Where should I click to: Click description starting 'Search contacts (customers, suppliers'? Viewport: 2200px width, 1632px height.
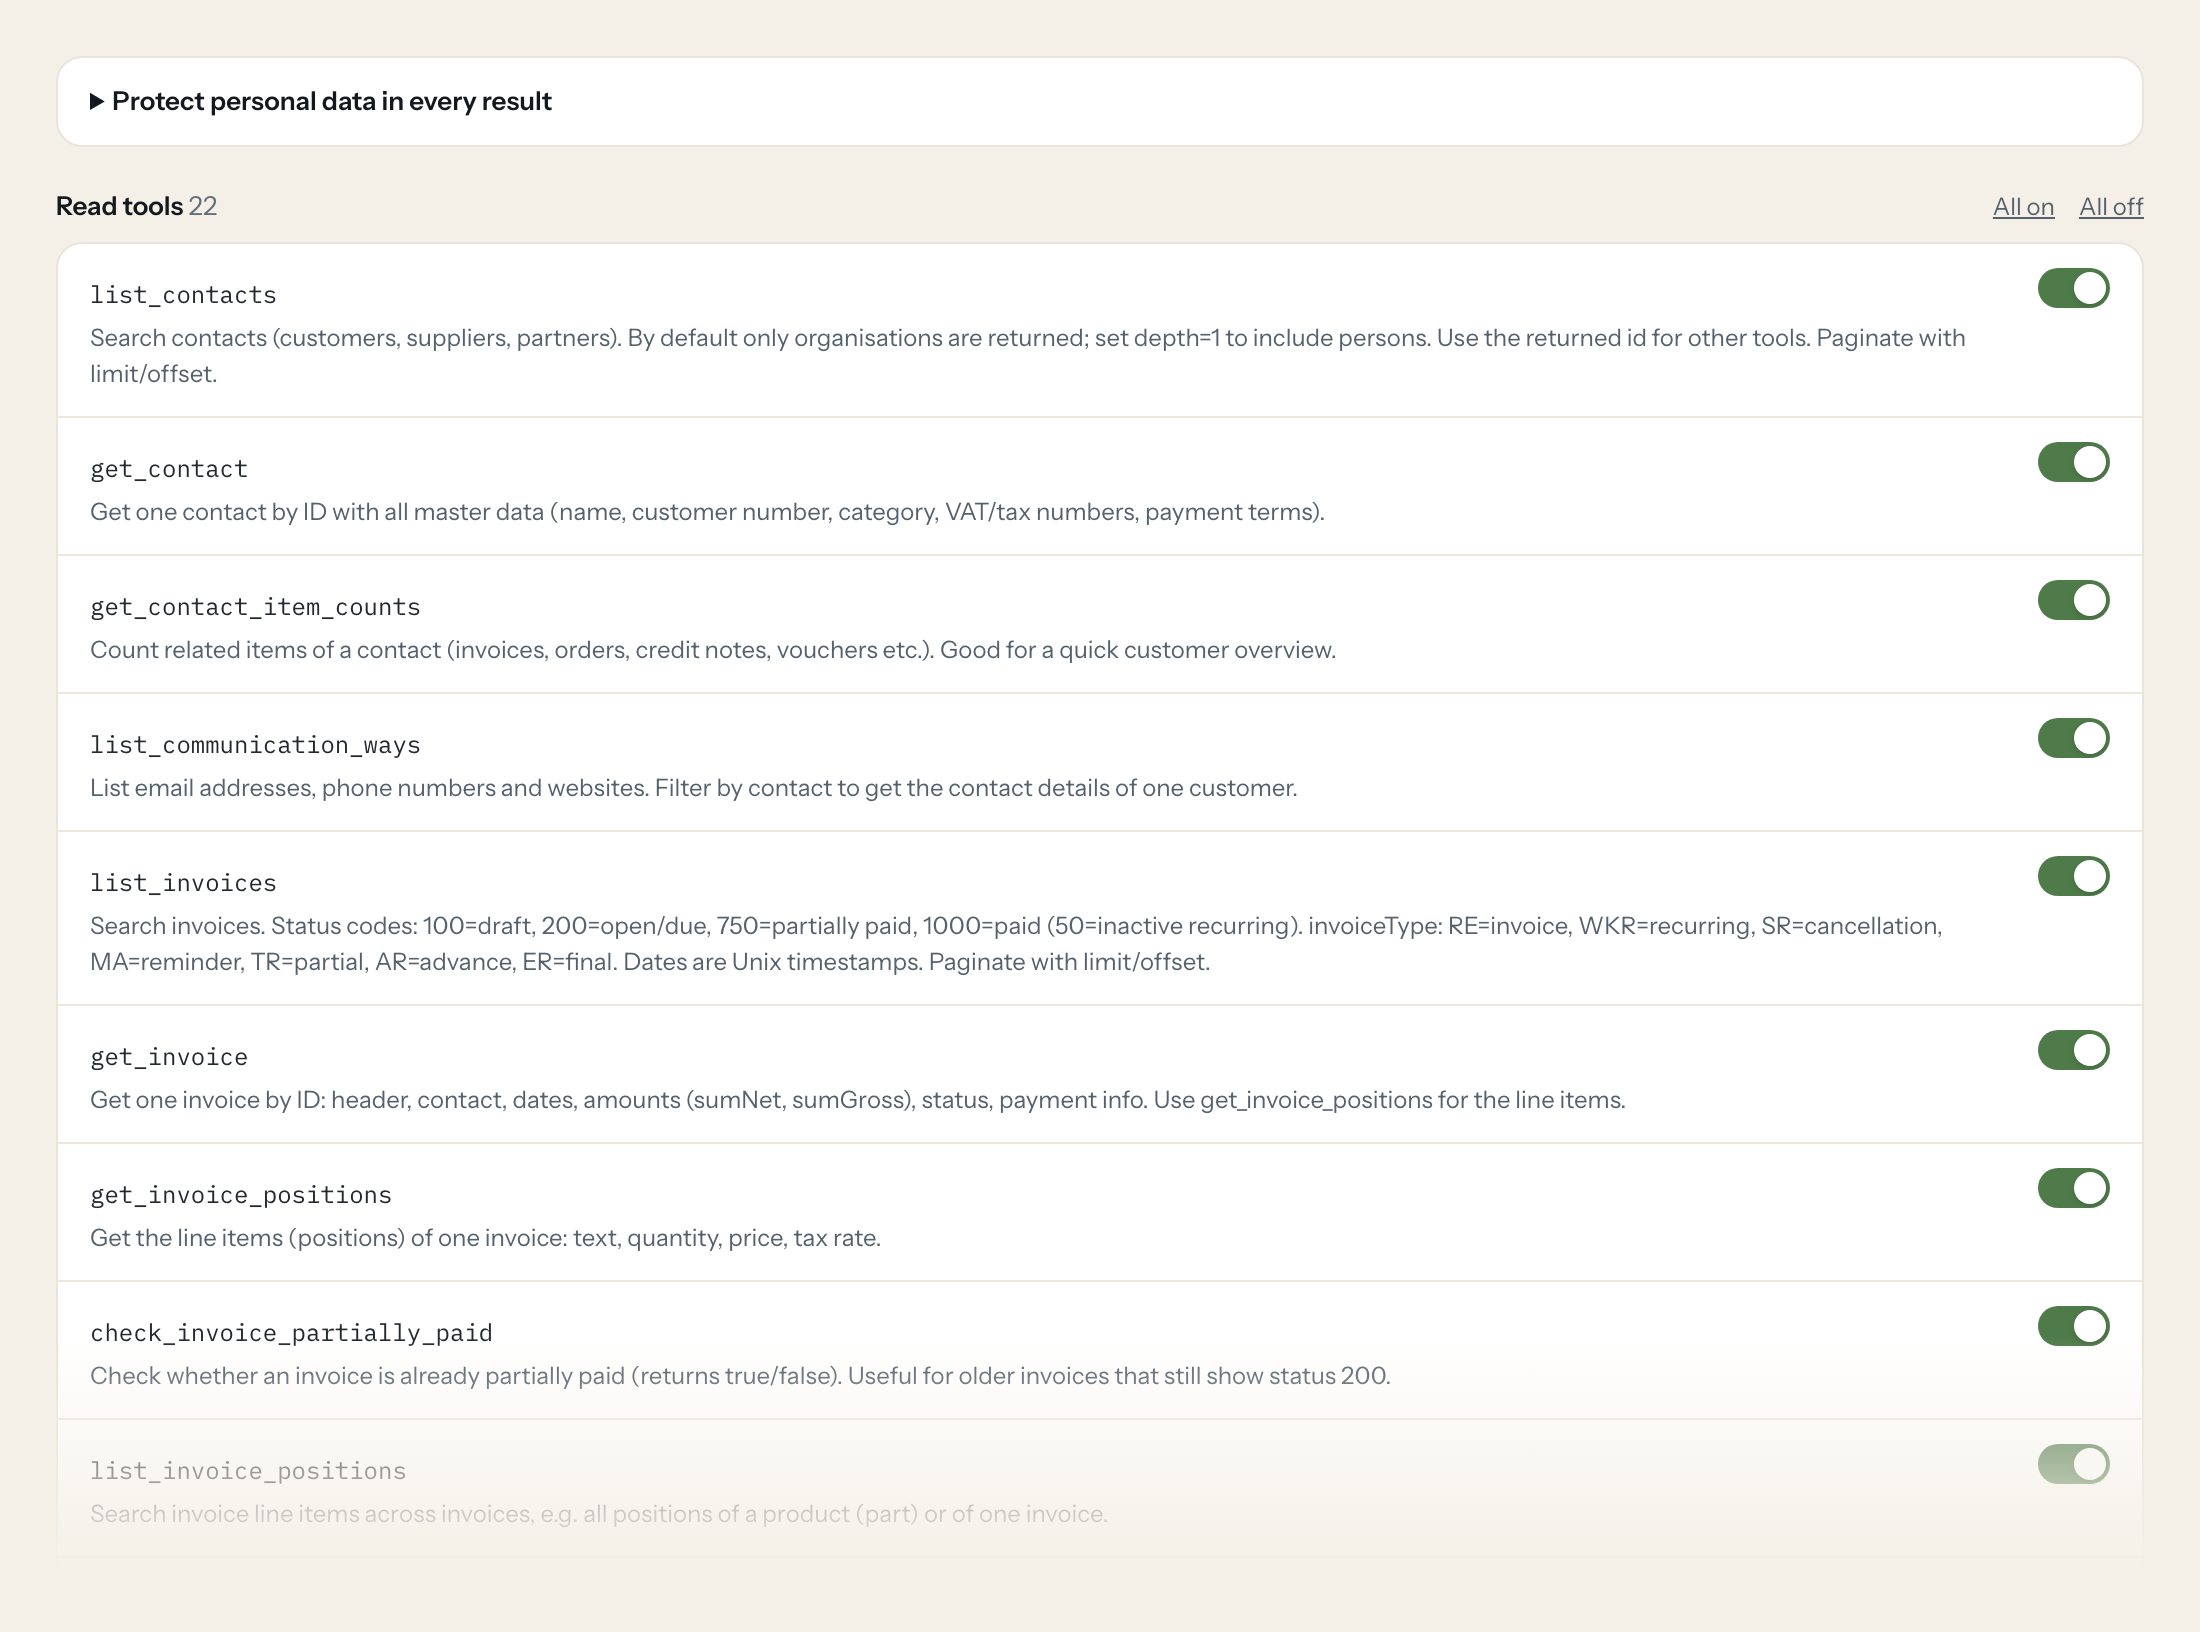pyautogui.click(x=1028, y=356)
